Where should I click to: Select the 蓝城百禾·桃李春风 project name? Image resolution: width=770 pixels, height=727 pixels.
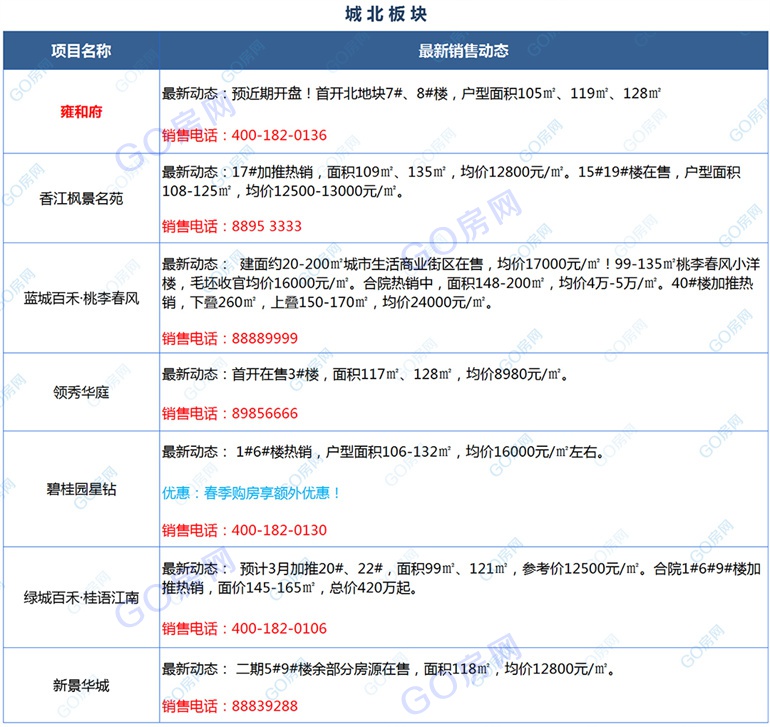pos(81,298)
